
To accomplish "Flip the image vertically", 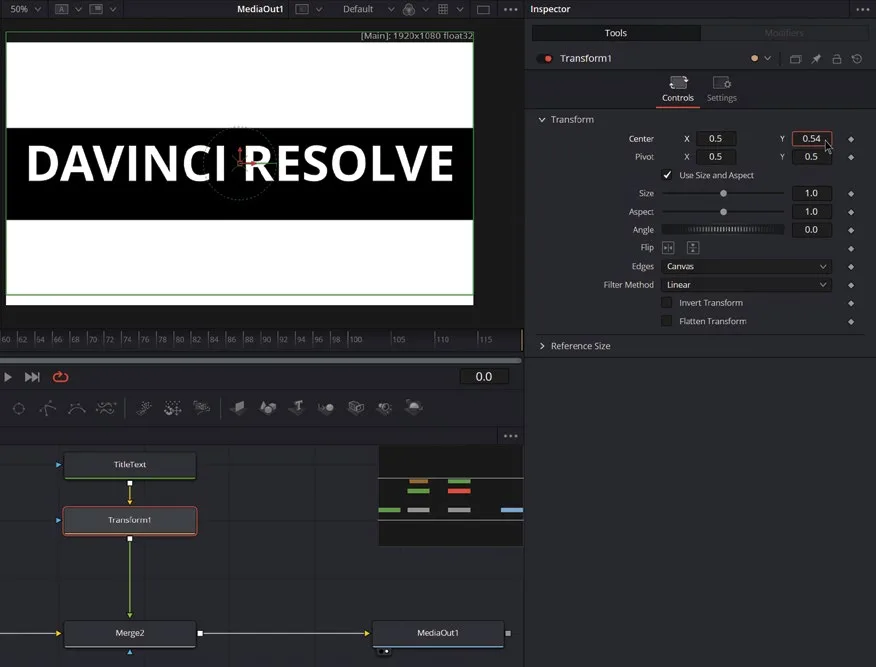I will (x=693, y=248).
